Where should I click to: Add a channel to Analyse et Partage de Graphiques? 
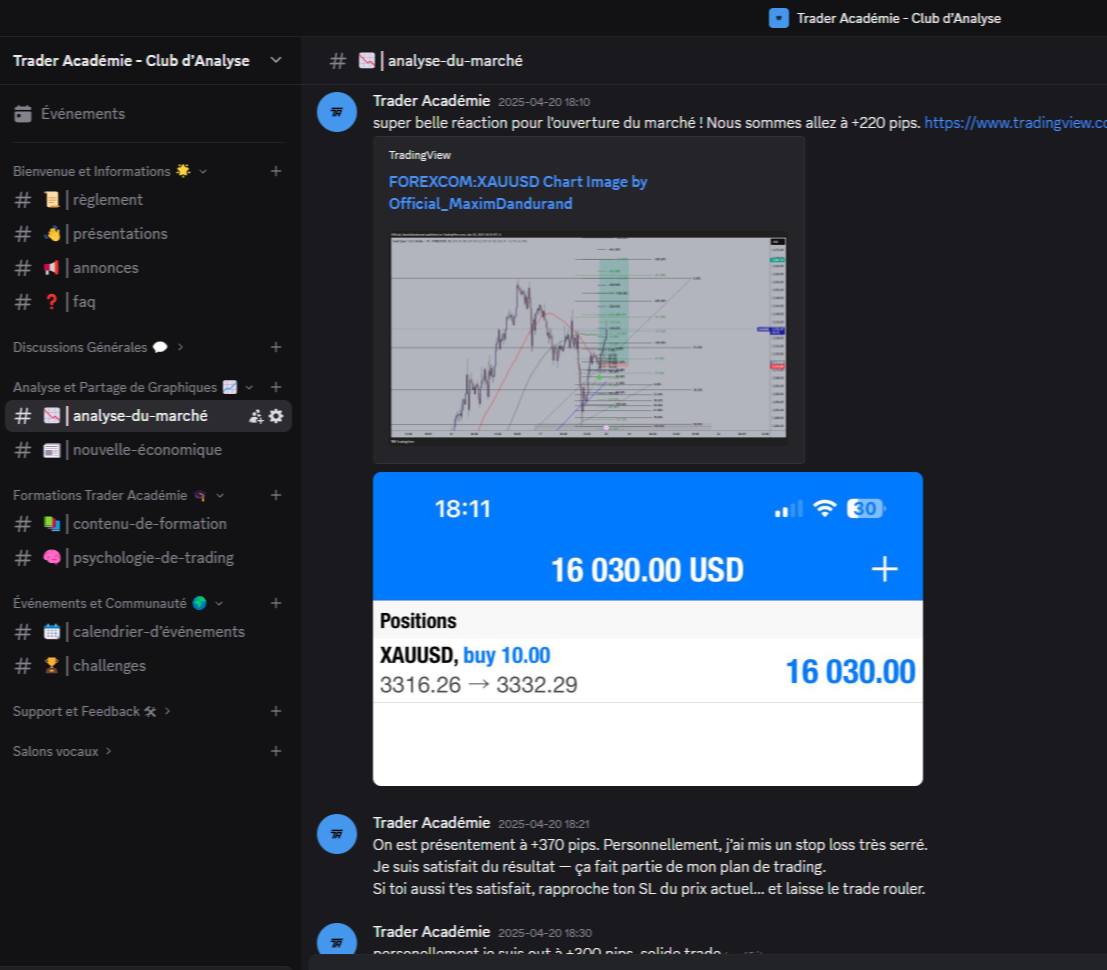coord(276,387)
